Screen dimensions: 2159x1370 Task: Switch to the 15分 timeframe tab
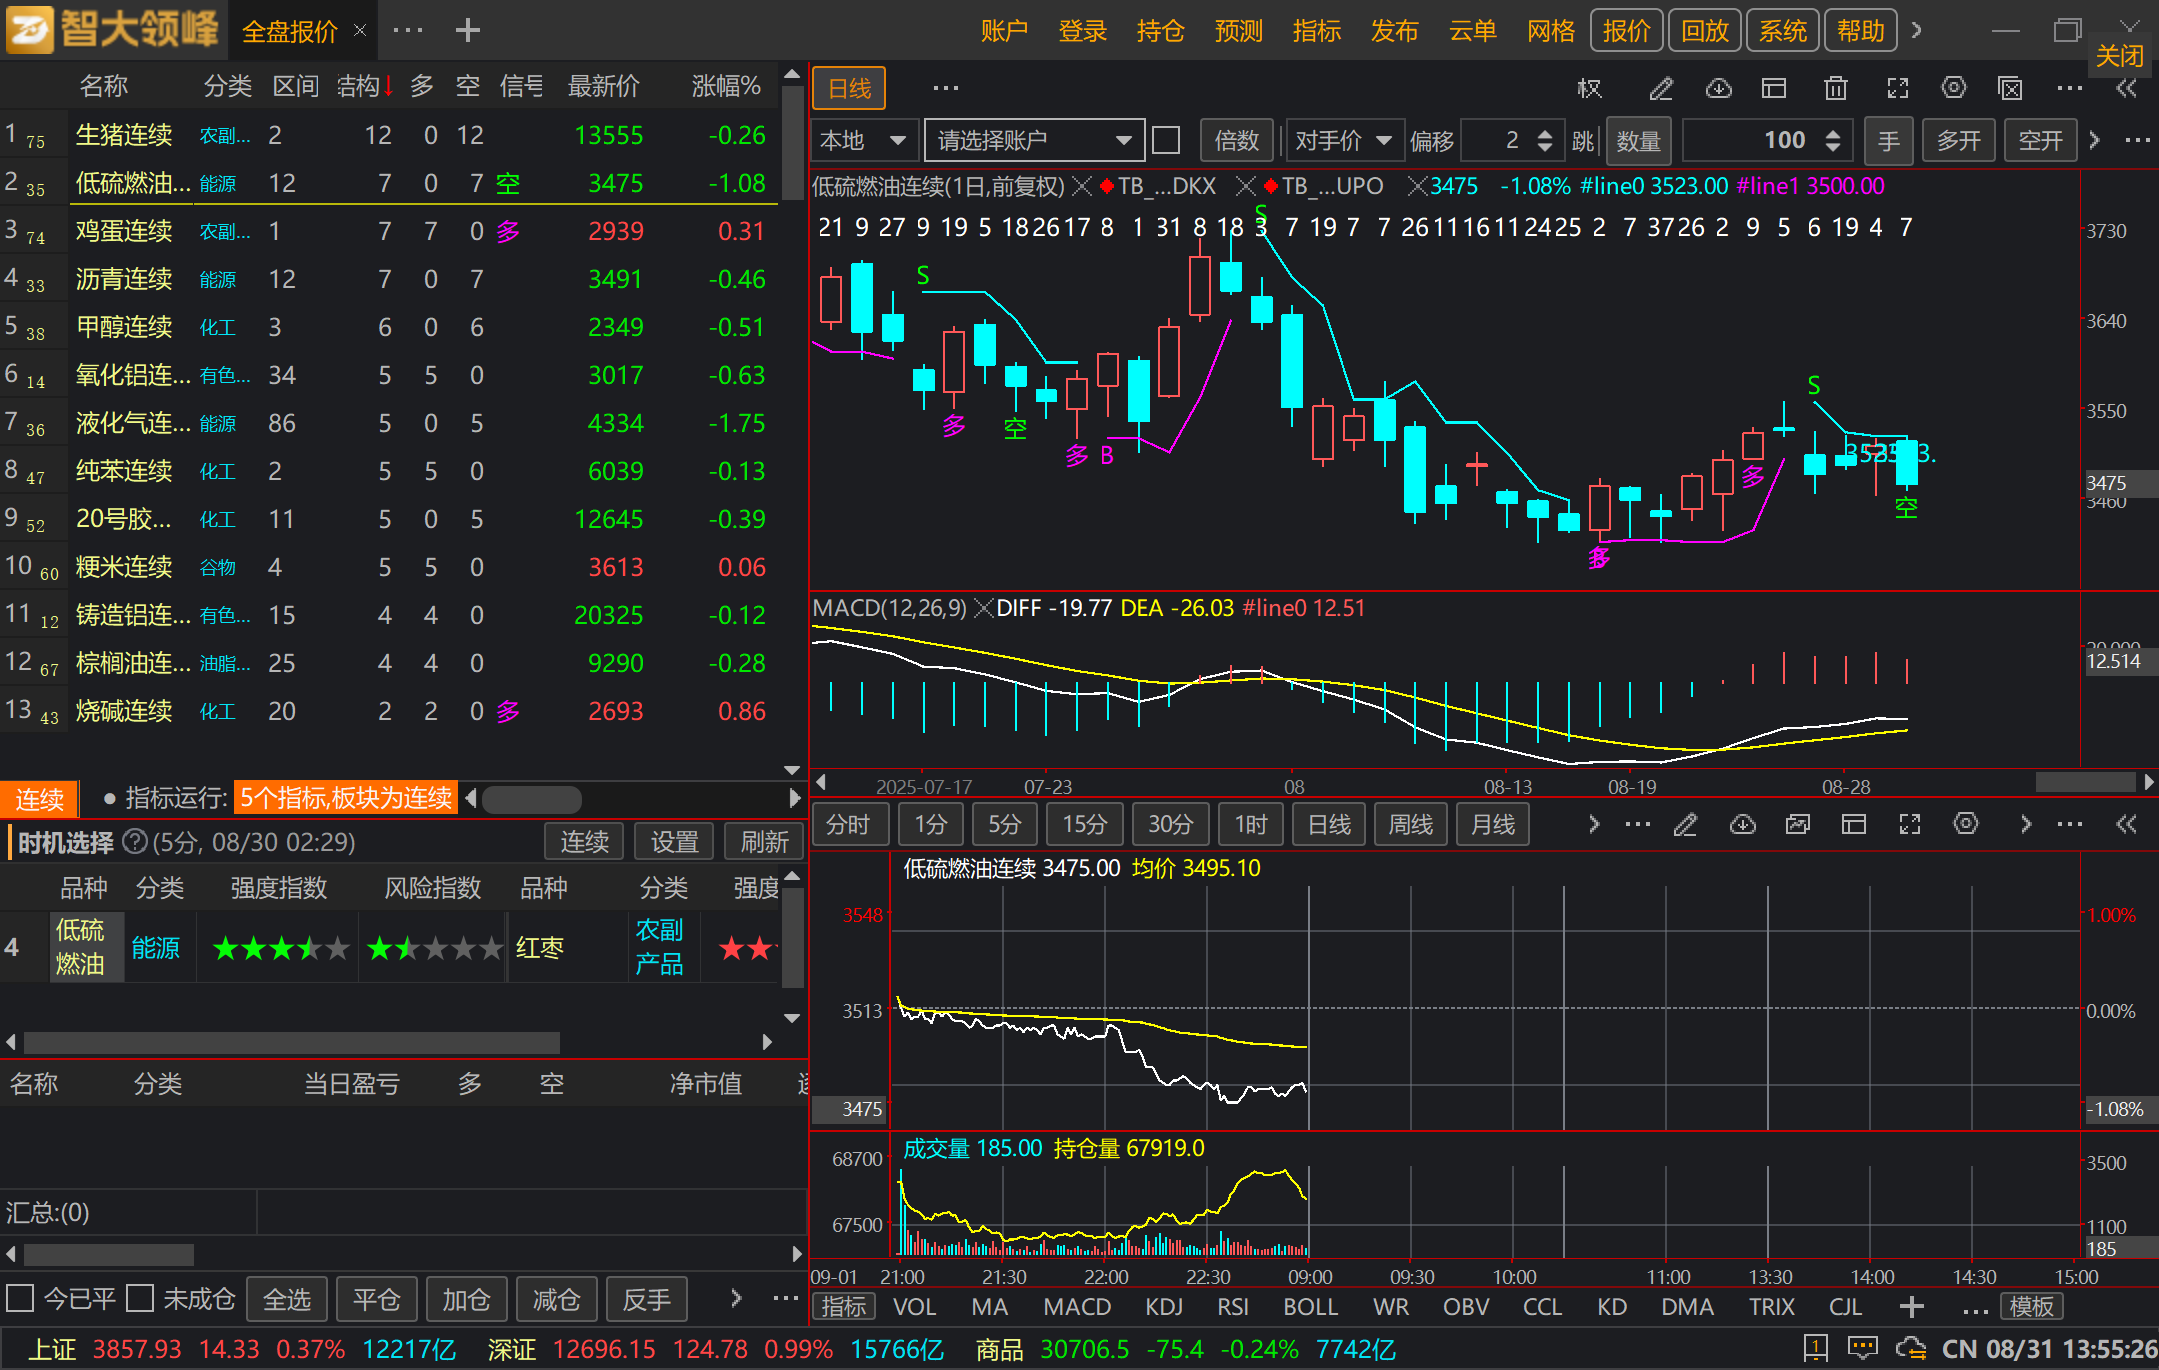tap(1084, 824)
